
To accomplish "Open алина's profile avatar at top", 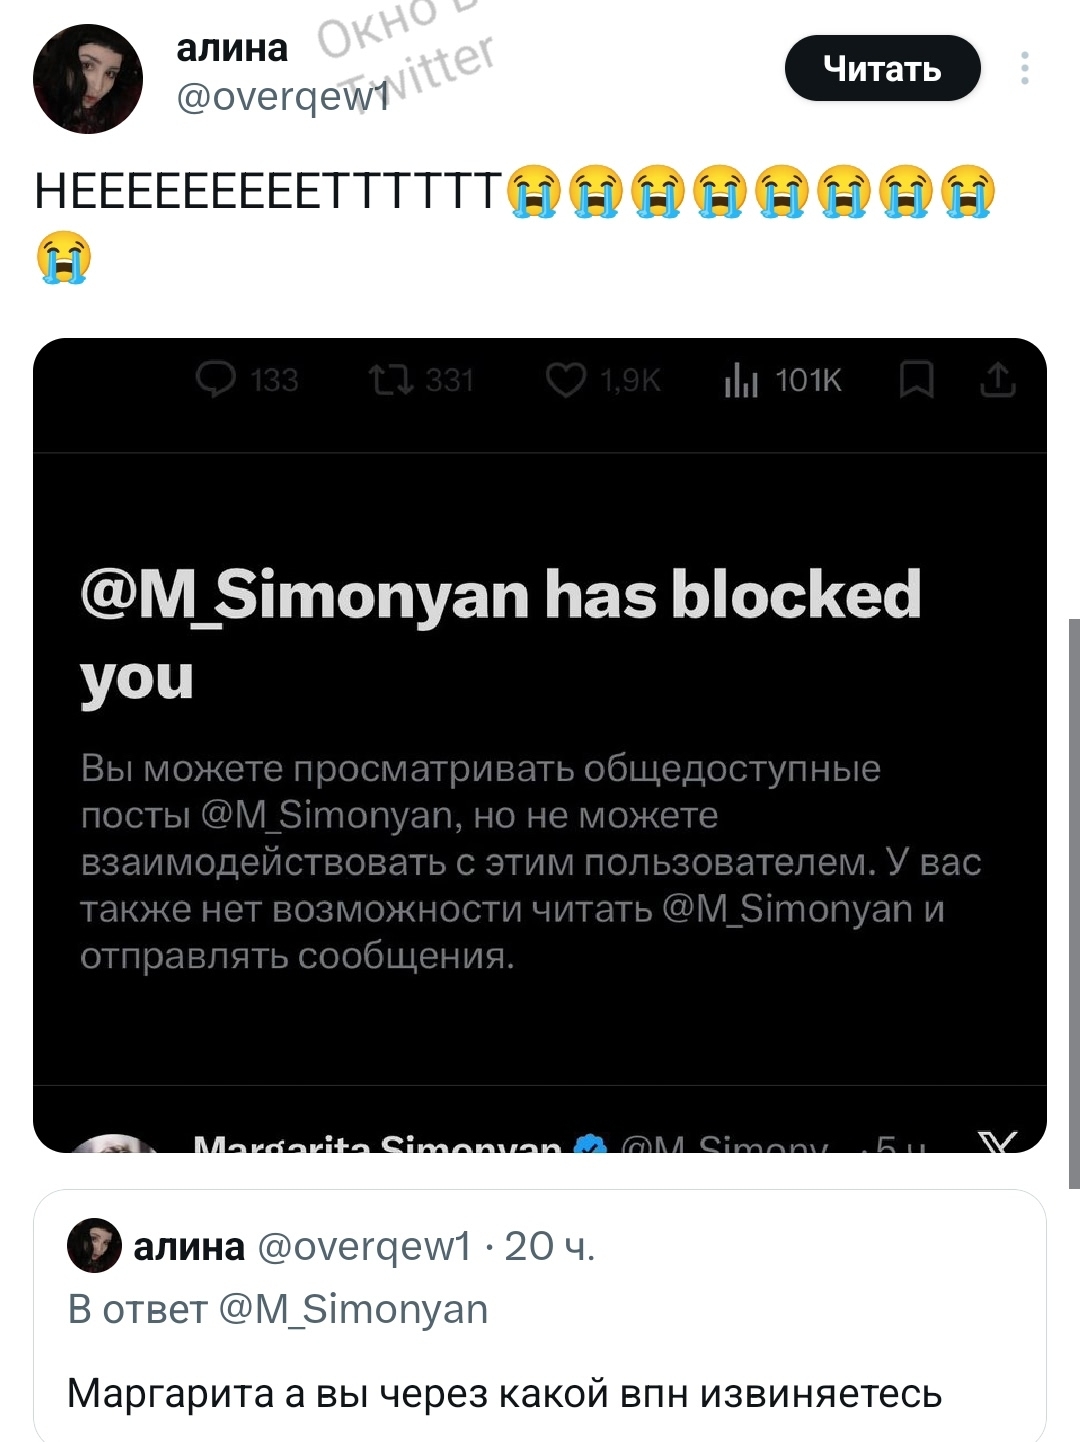I will (x=88, y=79).
